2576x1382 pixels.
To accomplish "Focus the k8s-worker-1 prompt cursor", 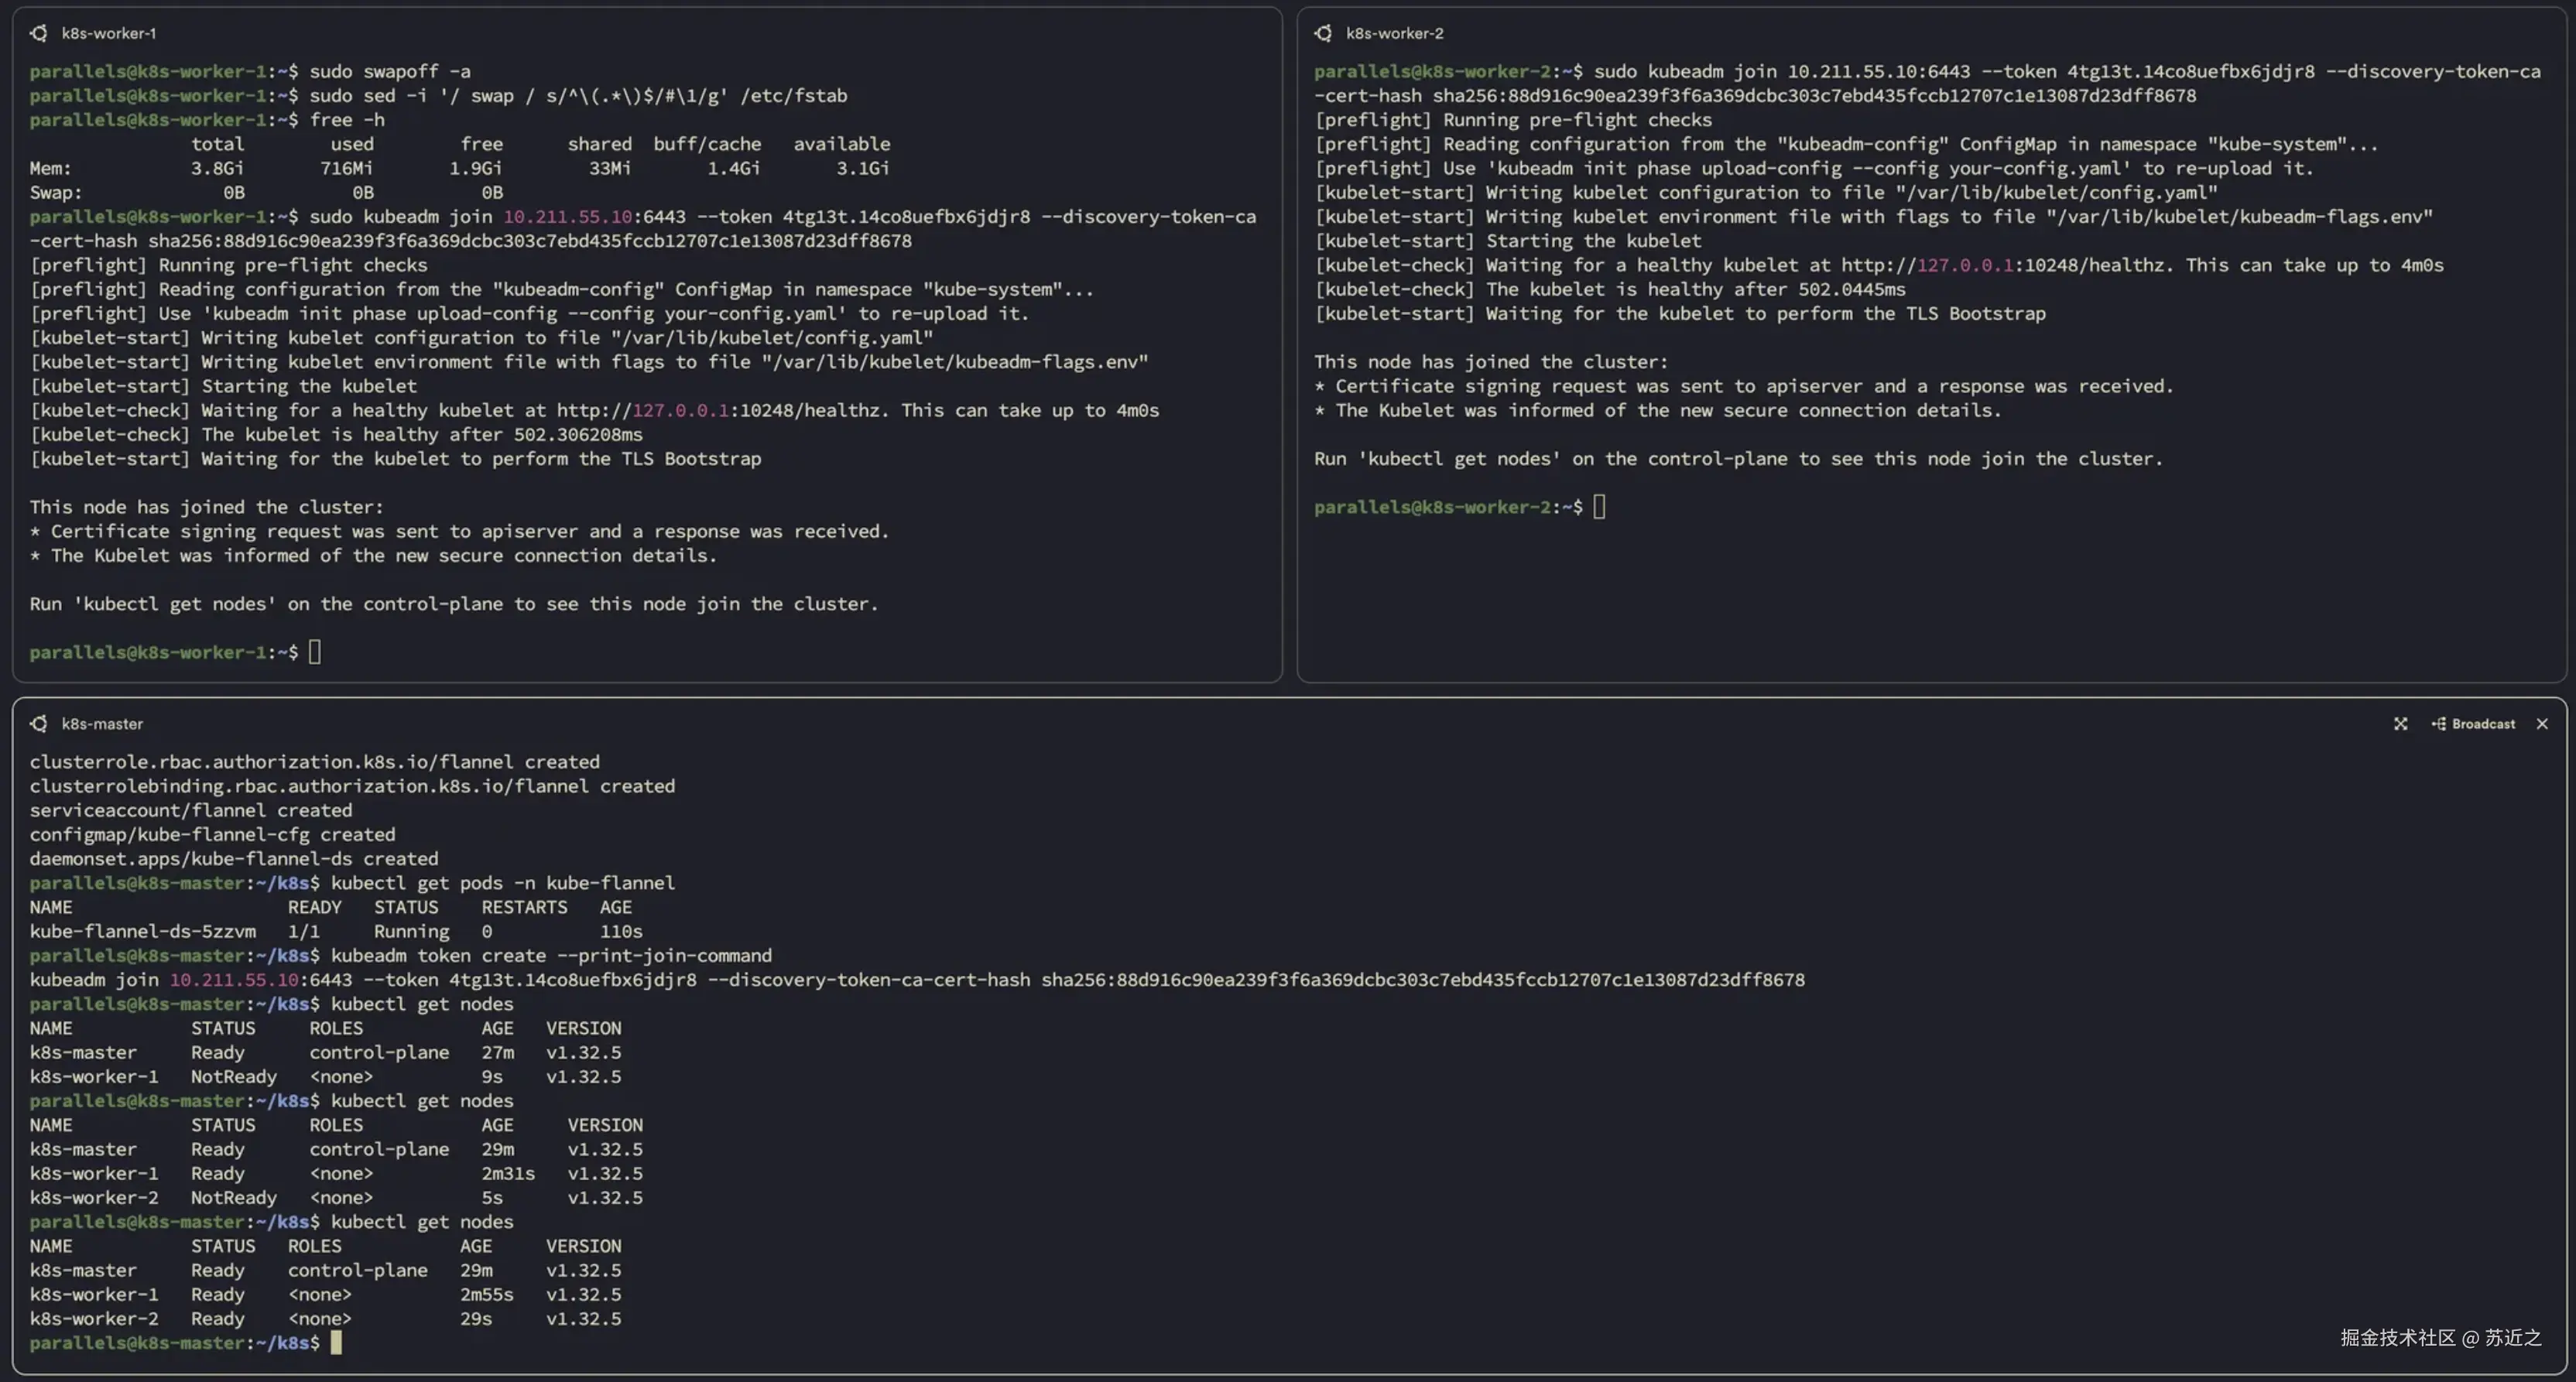I will (x=315, y=652).
